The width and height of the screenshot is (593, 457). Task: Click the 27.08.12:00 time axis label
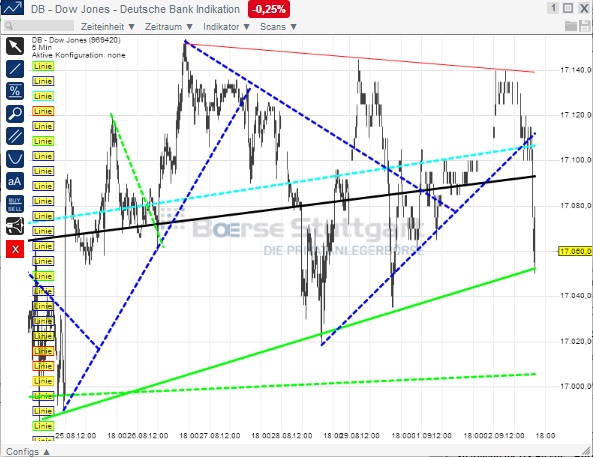coord(220,436)
